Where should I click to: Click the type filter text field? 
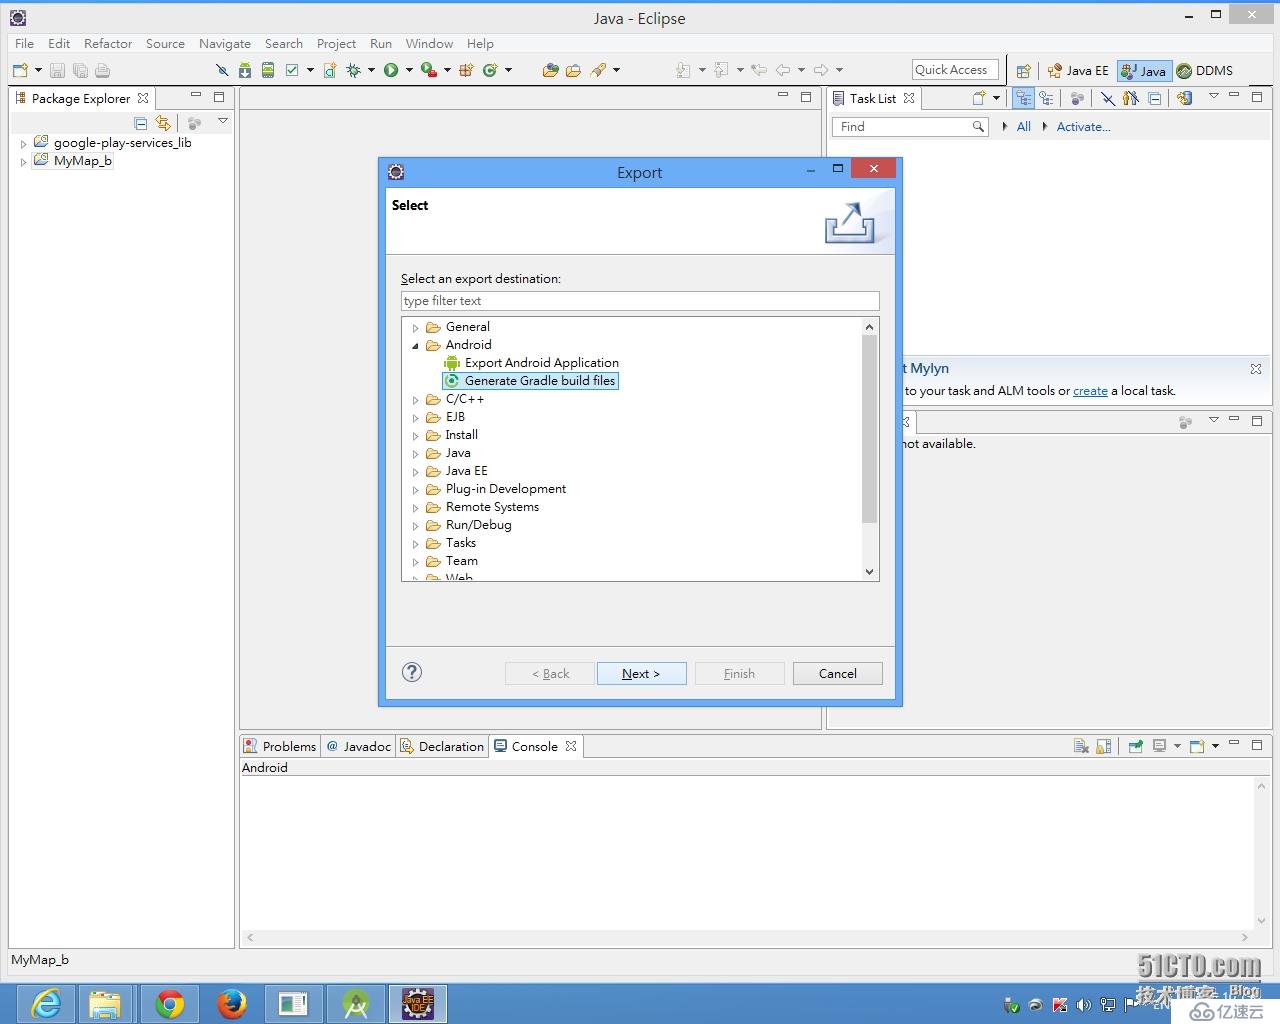(640, 301)
